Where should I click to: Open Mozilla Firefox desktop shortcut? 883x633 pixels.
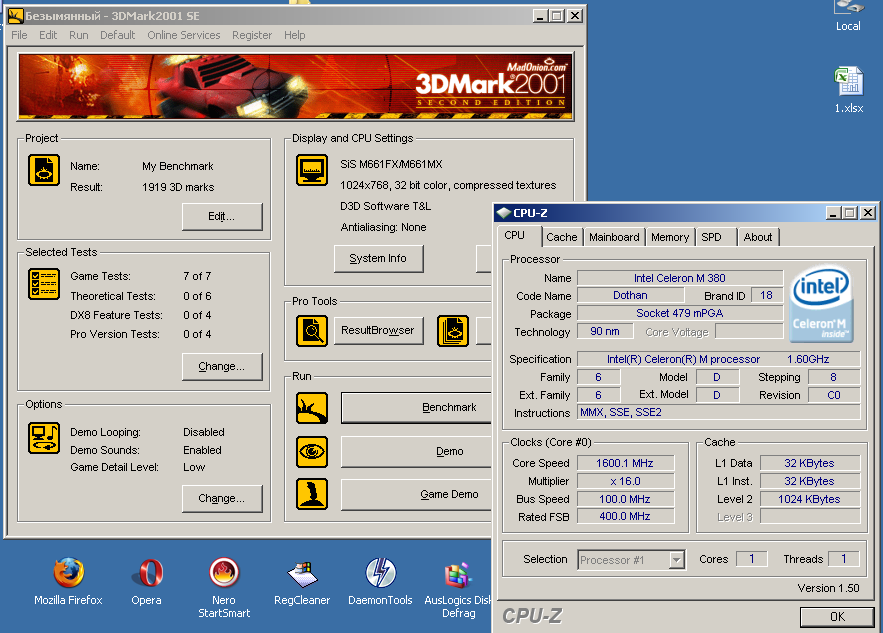(x=68, y=581)
